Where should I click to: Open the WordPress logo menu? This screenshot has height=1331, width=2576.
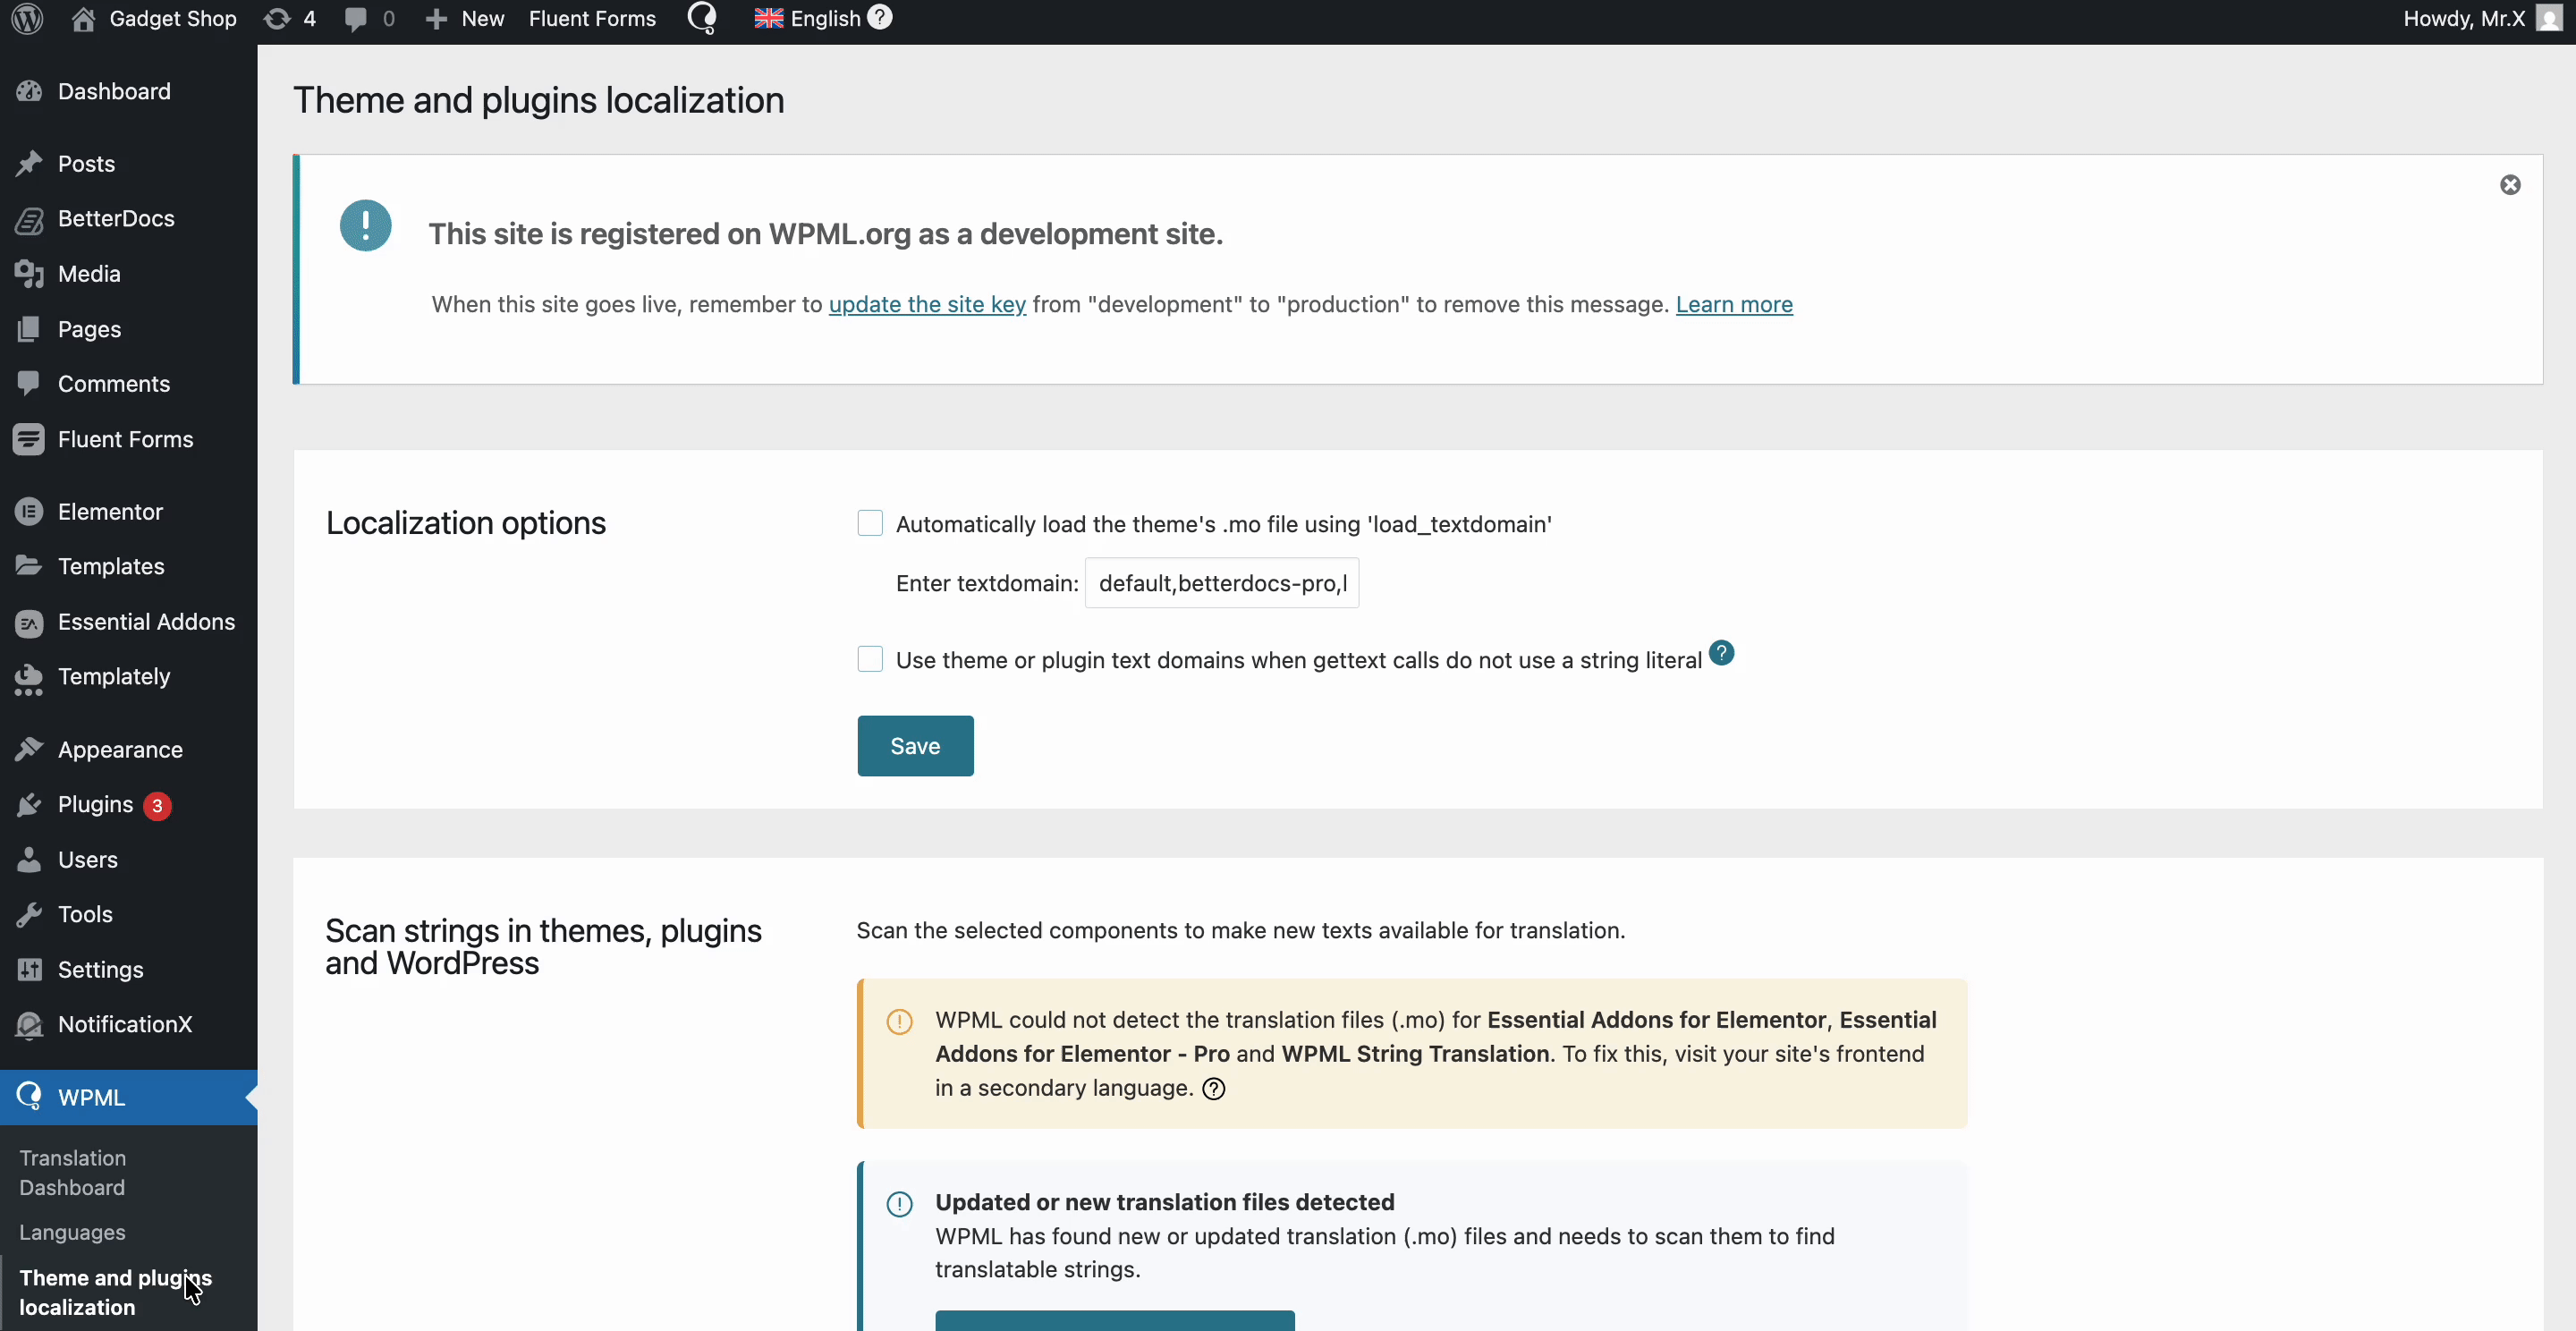[x=26, y=18]
